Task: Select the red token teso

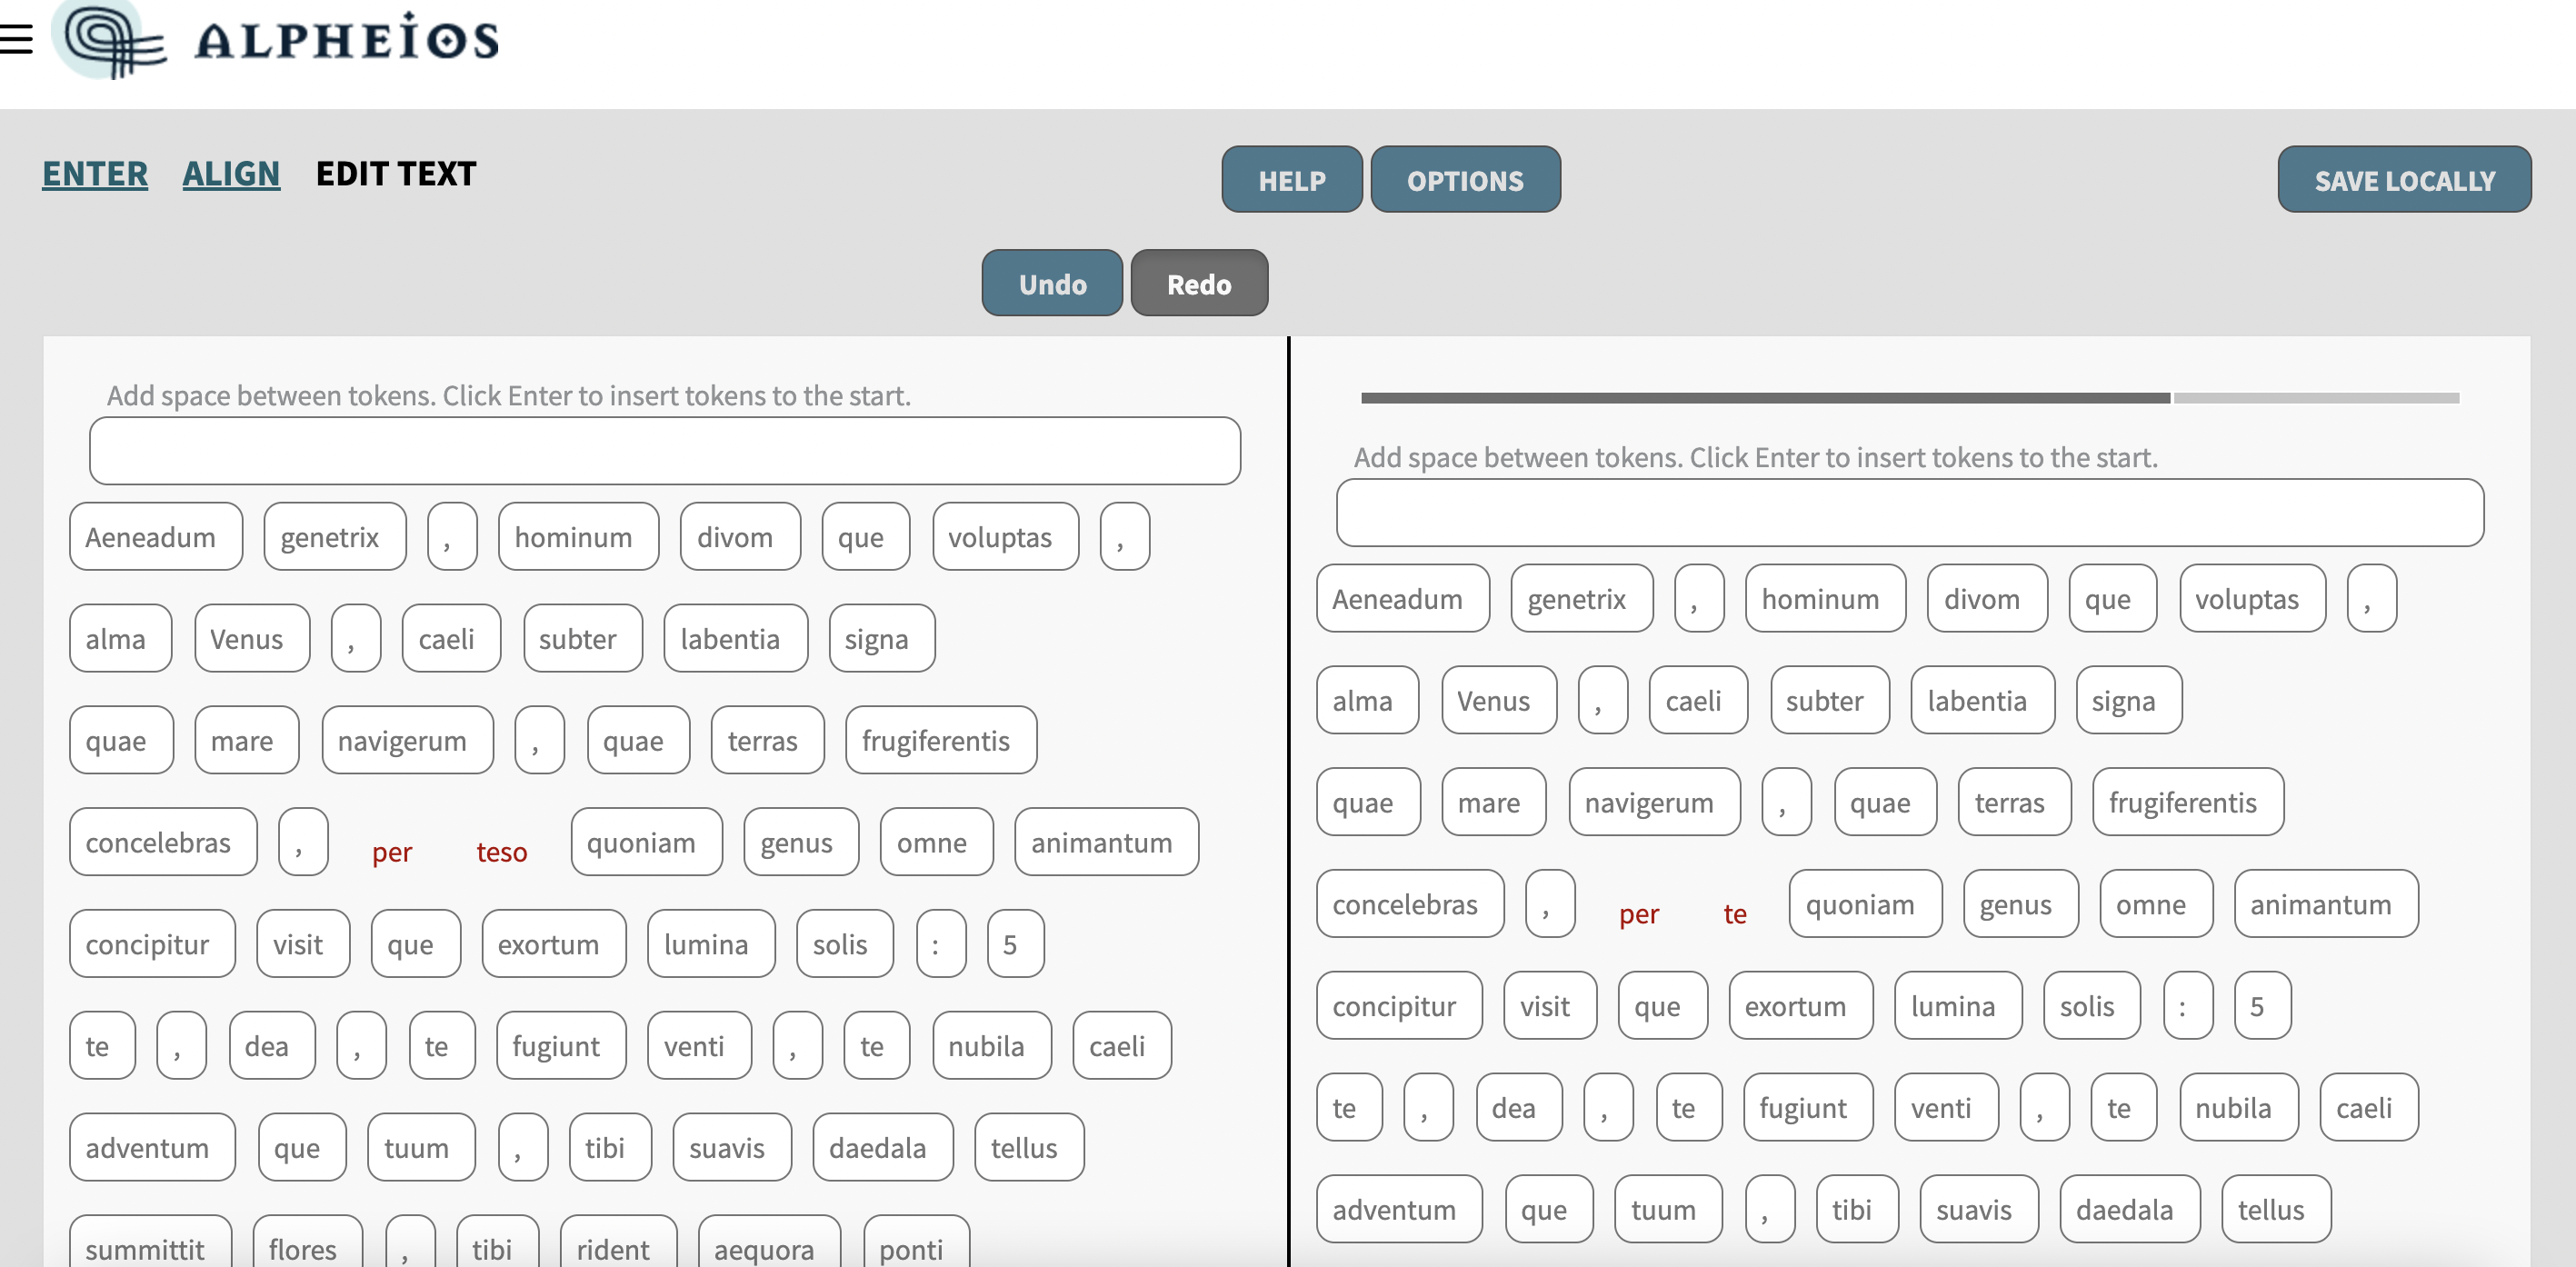Action: 502,852
